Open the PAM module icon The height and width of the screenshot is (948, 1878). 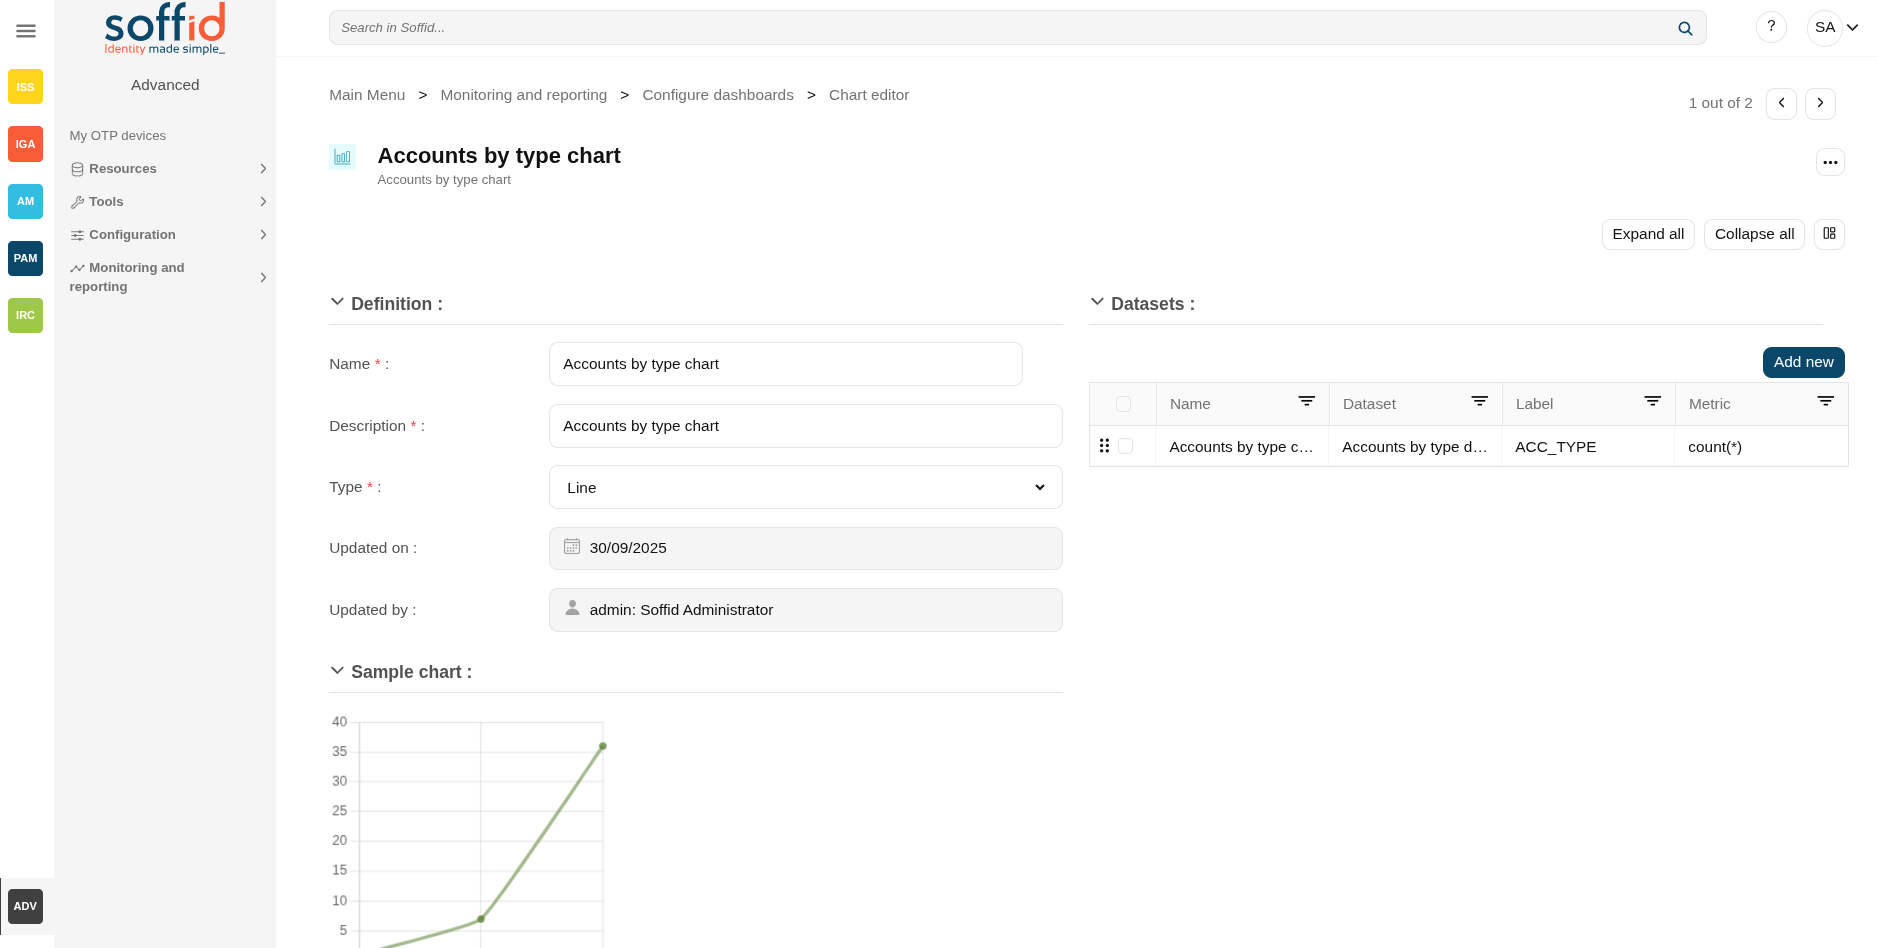pyautogui.click(x=25, y=258)
